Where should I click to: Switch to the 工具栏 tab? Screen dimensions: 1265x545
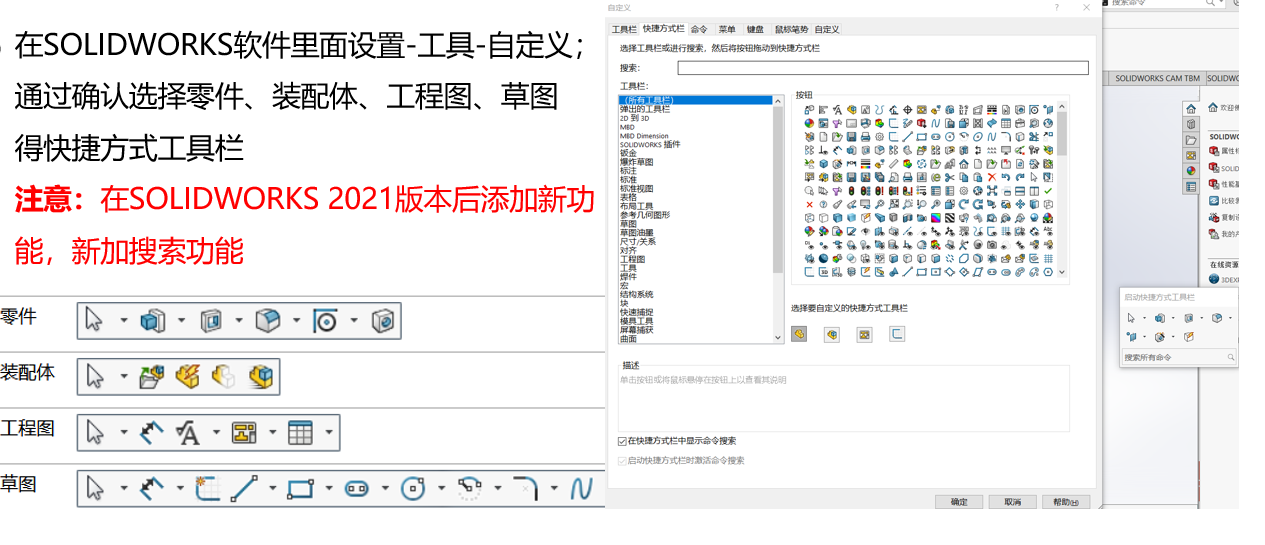click(624, 30)
